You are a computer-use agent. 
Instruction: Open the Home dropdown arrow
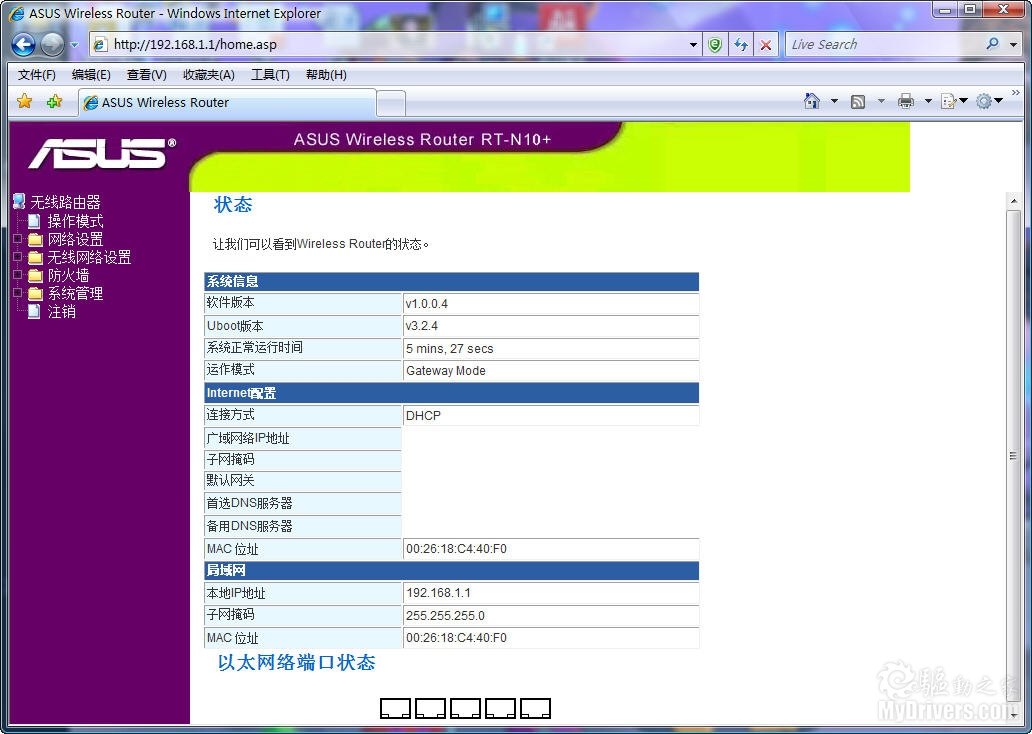click(x=835, y=101)
